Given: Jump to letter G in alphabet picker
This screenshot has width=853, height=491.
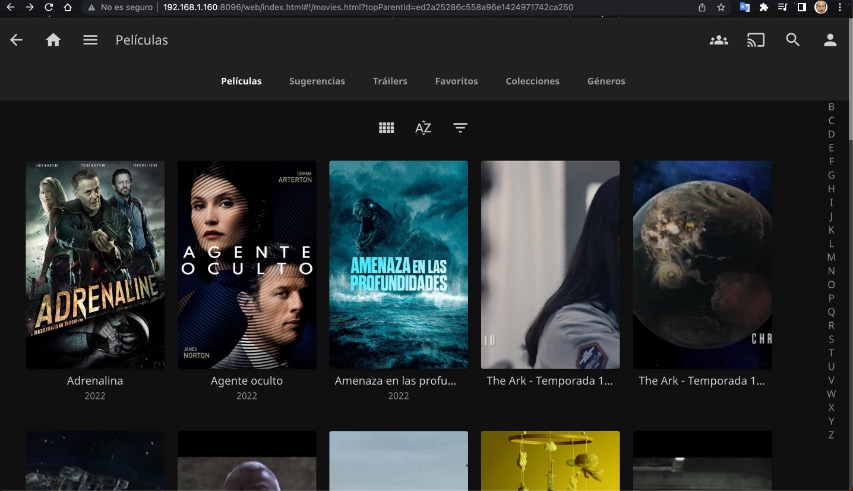Looking at the screenshot, I should (x=831, y=175).
